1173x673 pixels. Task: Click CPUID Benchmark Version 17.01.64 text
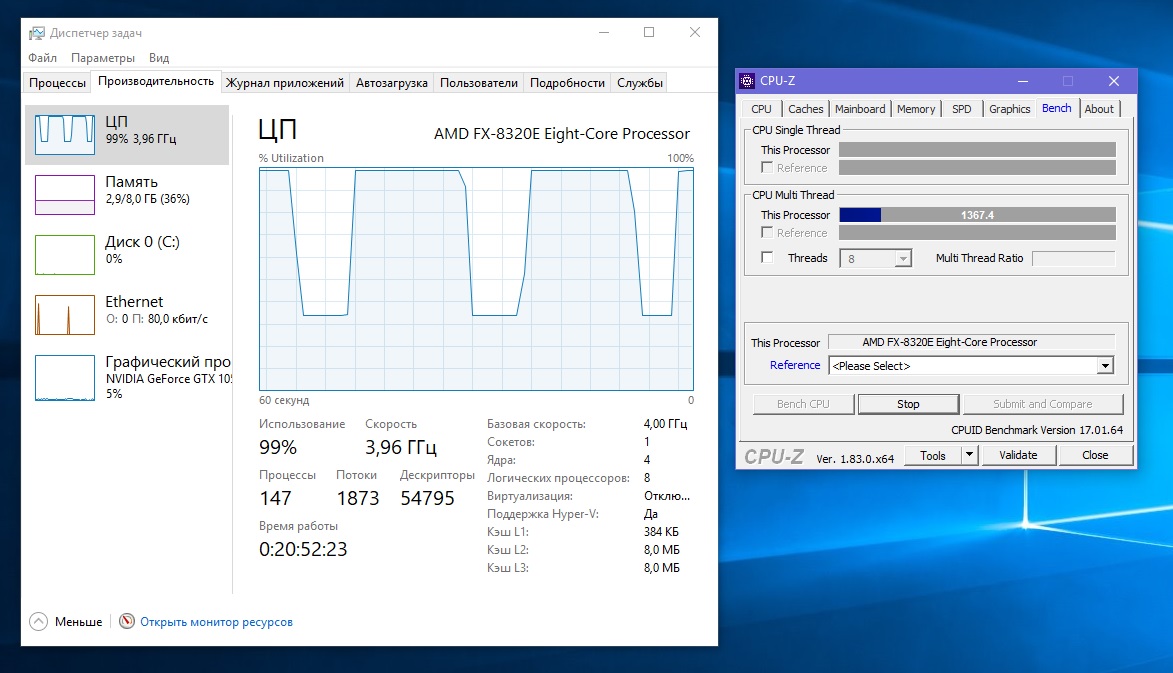pyautogui.click(x=1037, y=430)
